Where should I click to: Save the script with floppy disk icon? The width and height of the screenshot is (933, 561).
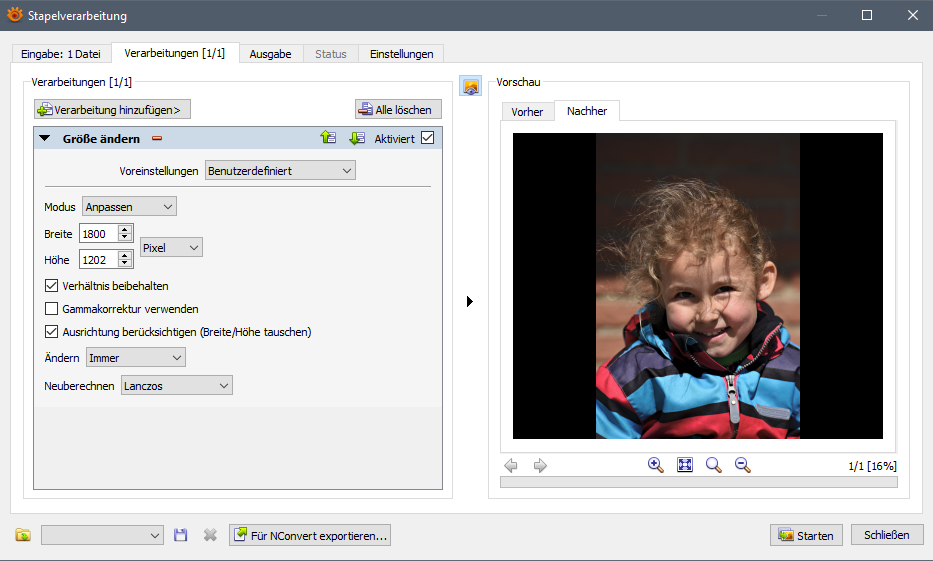[x=181, y=535]
